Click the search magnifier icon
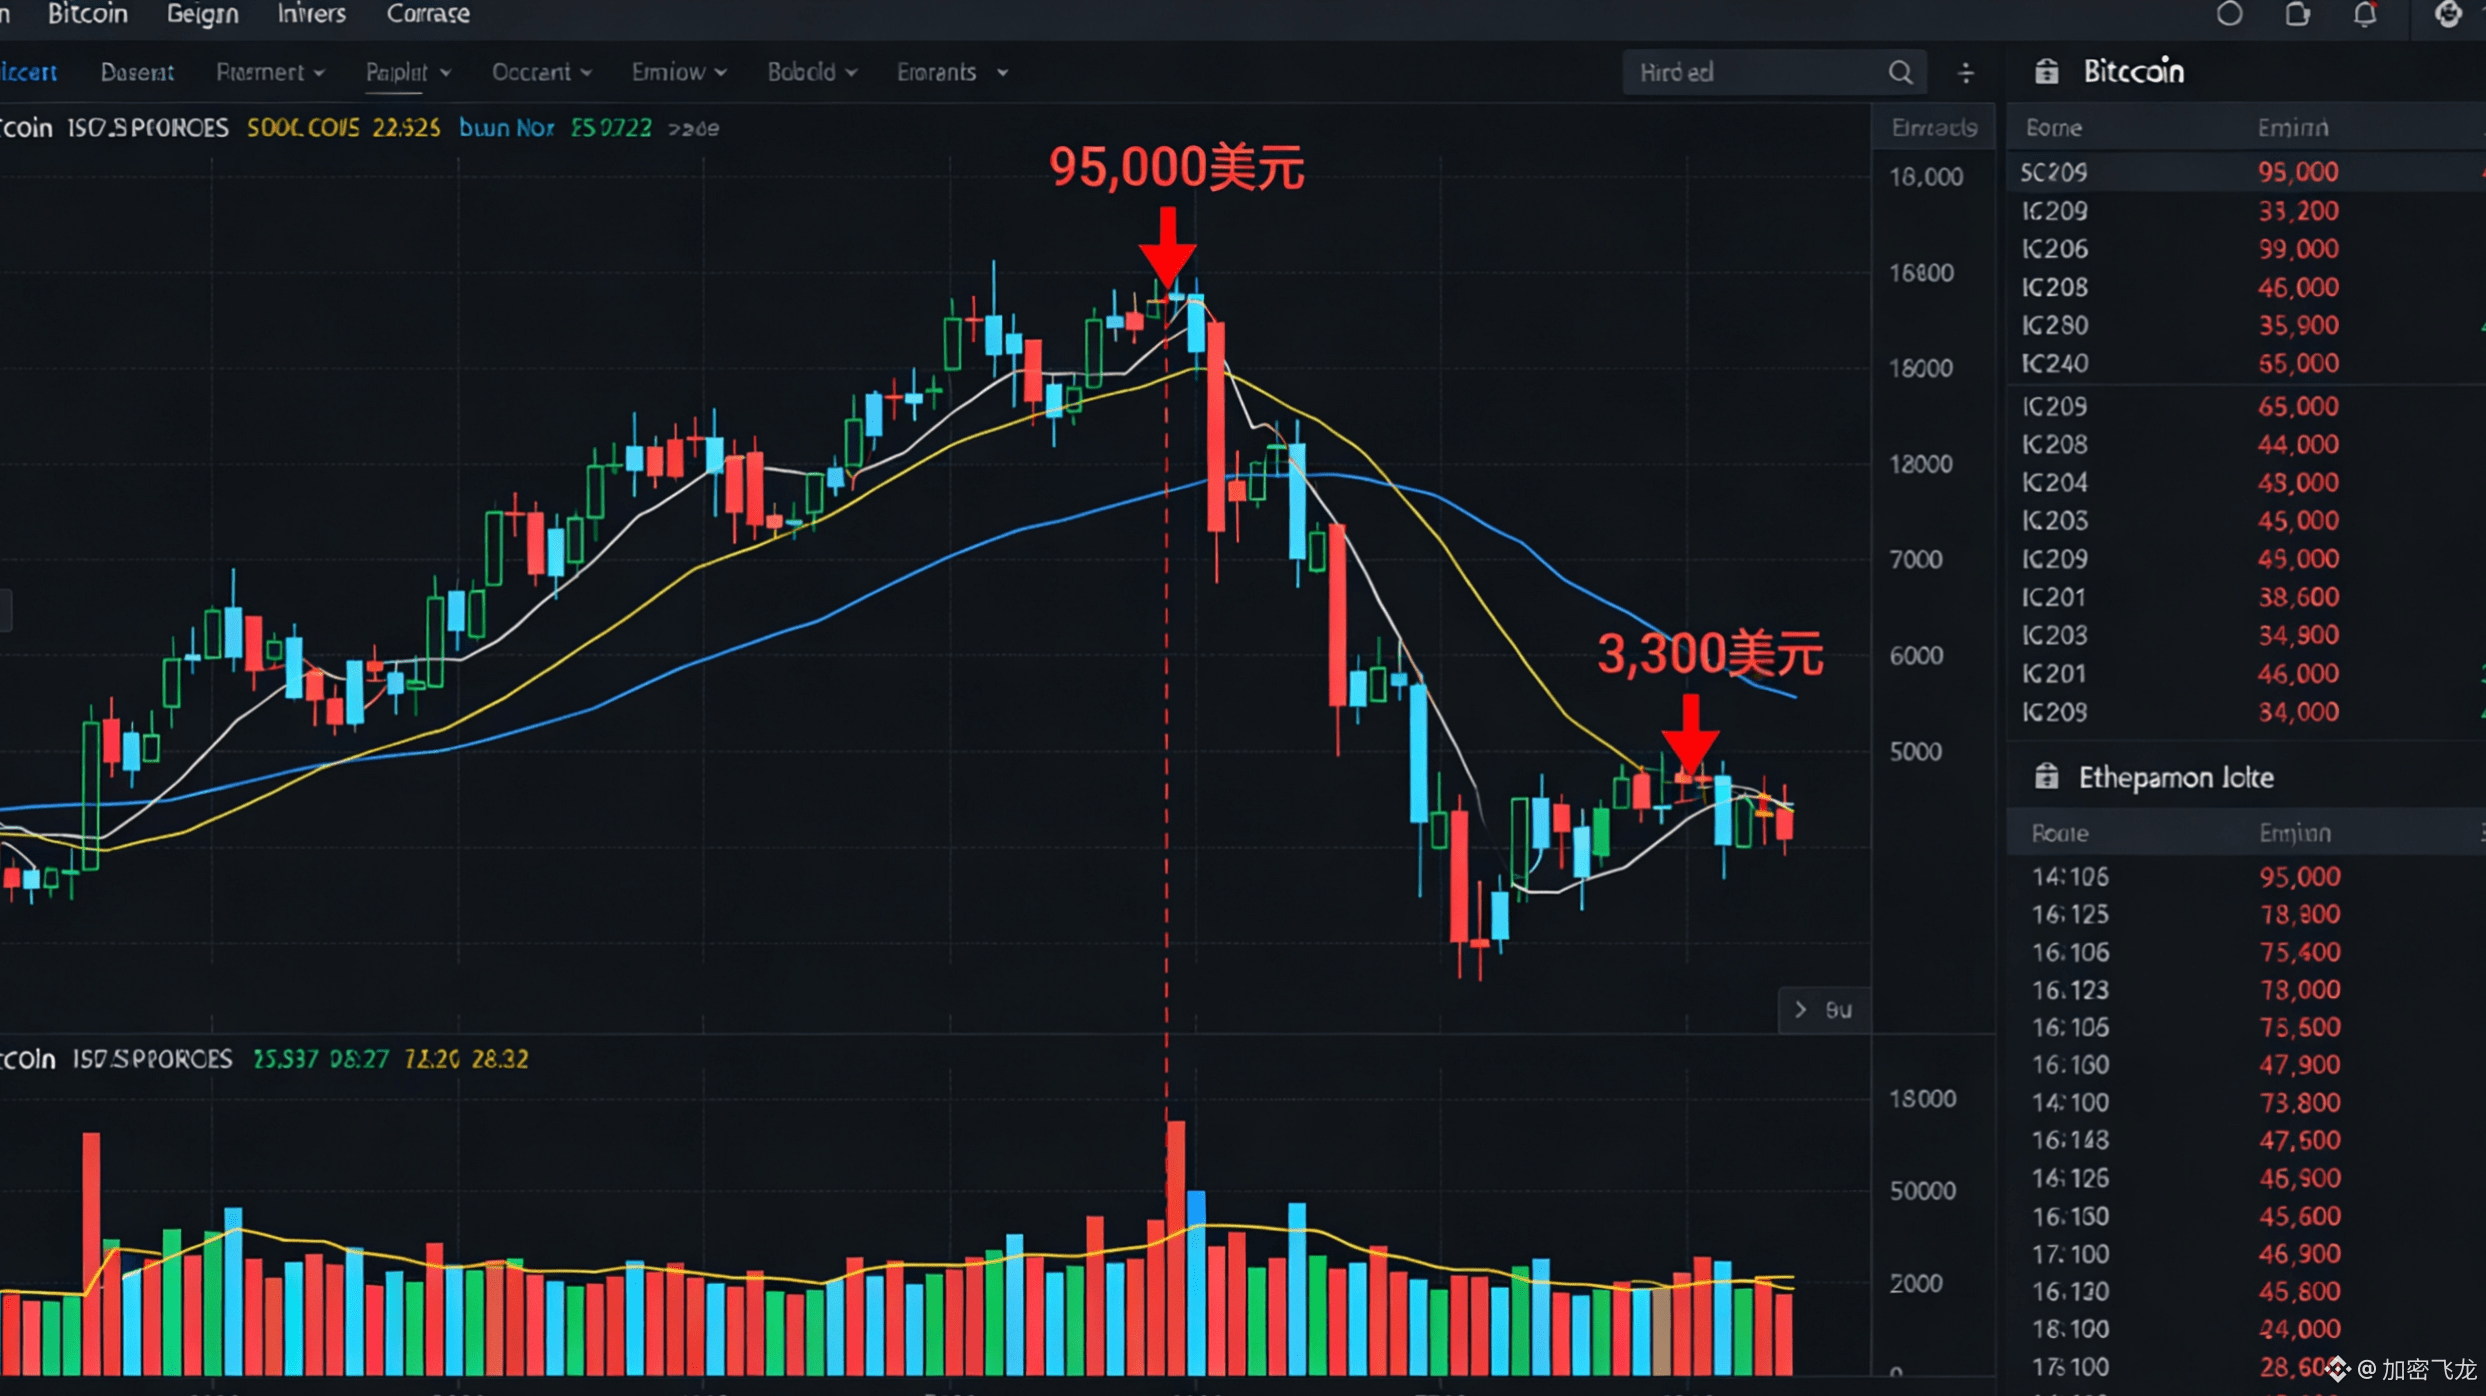This screenshot has width=2486, height=1396. [x=1900, y=73]
